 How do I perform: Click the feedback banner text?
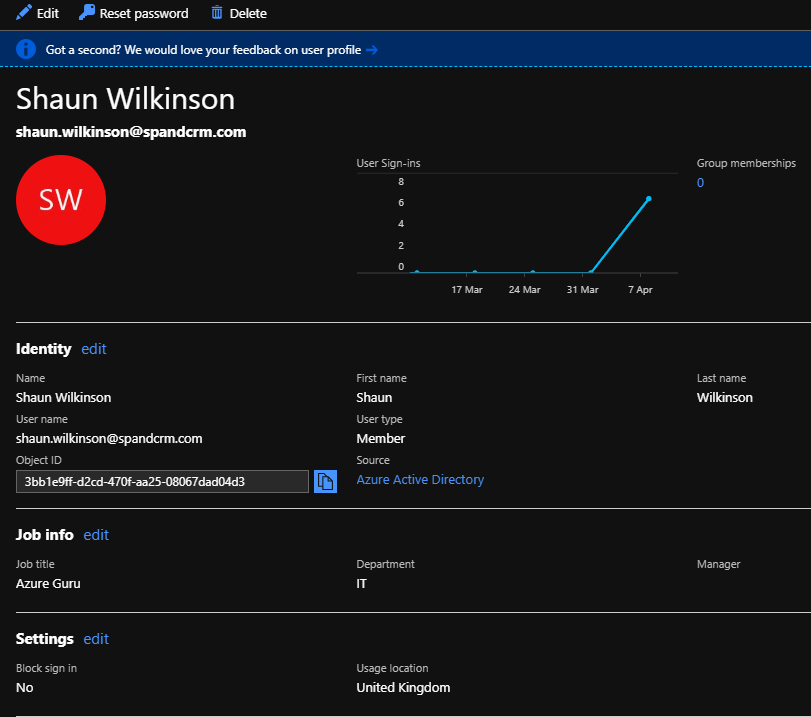click(x=200, y=48)
